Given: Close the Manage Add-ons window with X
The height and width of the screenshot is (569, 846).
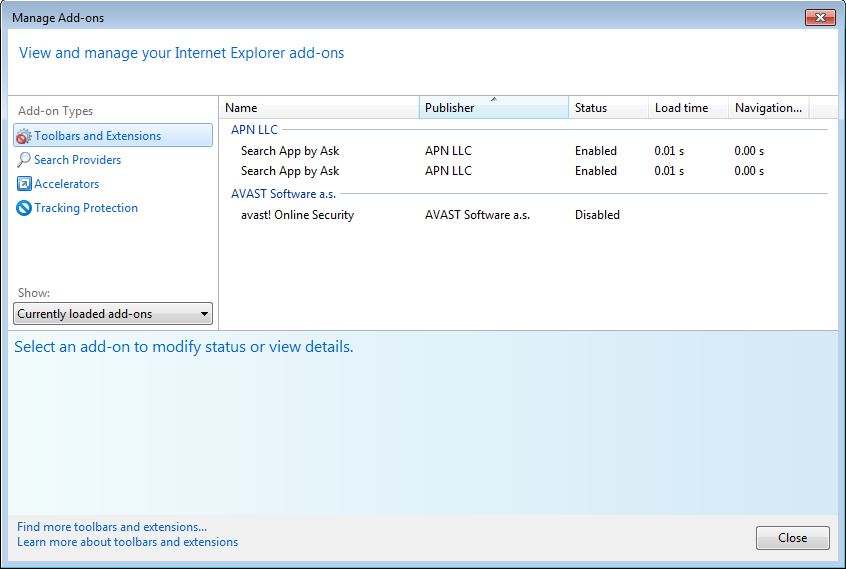Looking at the screenshot, I should [820, 18].
